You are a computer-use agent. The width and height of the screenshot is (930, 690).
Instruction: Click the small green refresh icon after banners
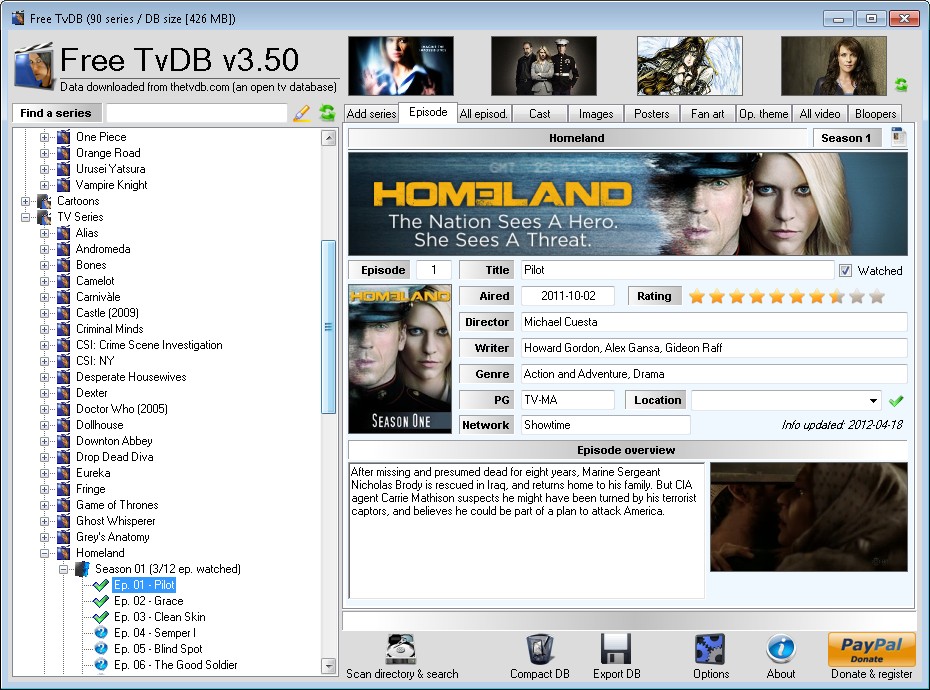click(901, 85)
